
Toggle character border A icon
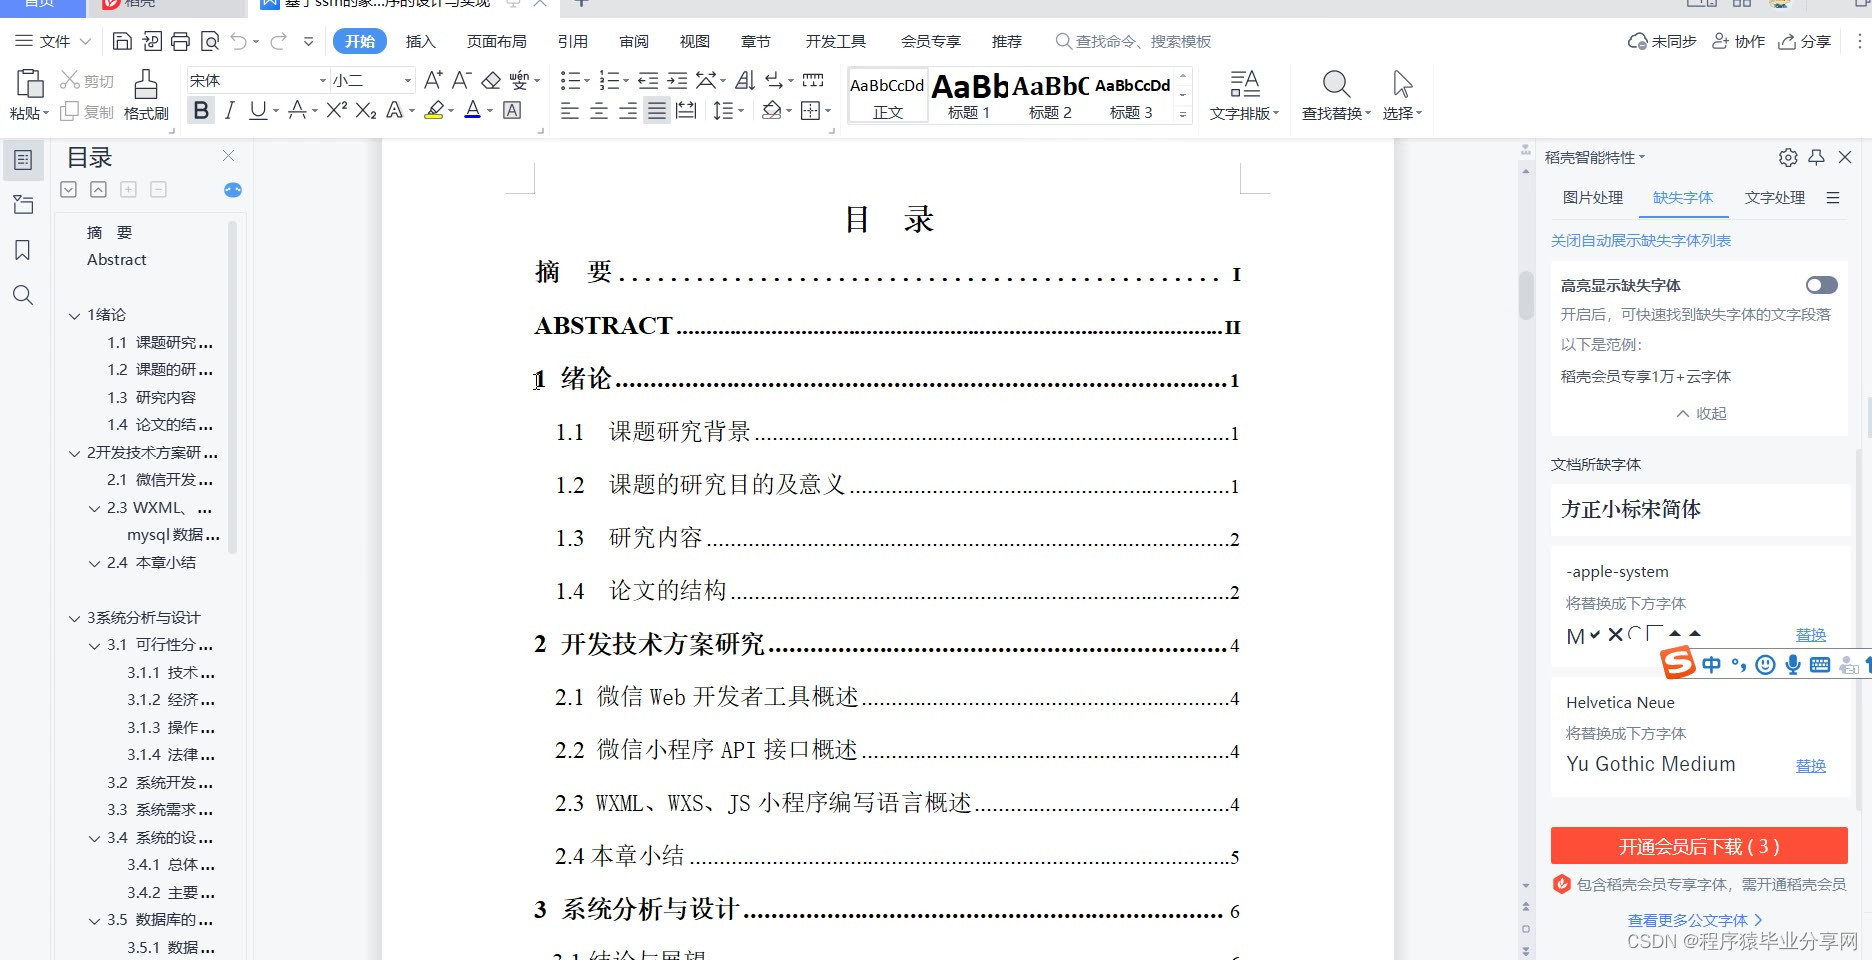pyautogui.click(x=512, y=111)
